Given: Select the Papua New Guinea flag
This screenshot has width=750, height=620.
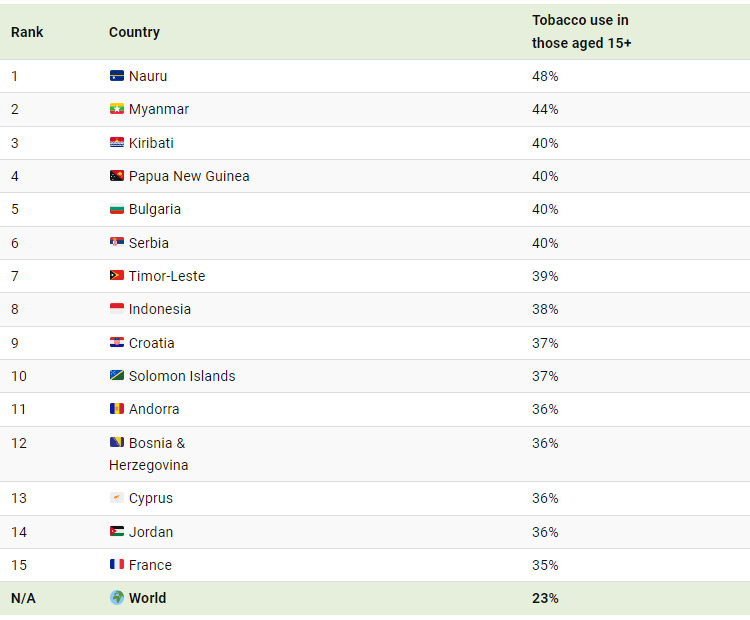Looking at the screenshot, I should point(116,176).
